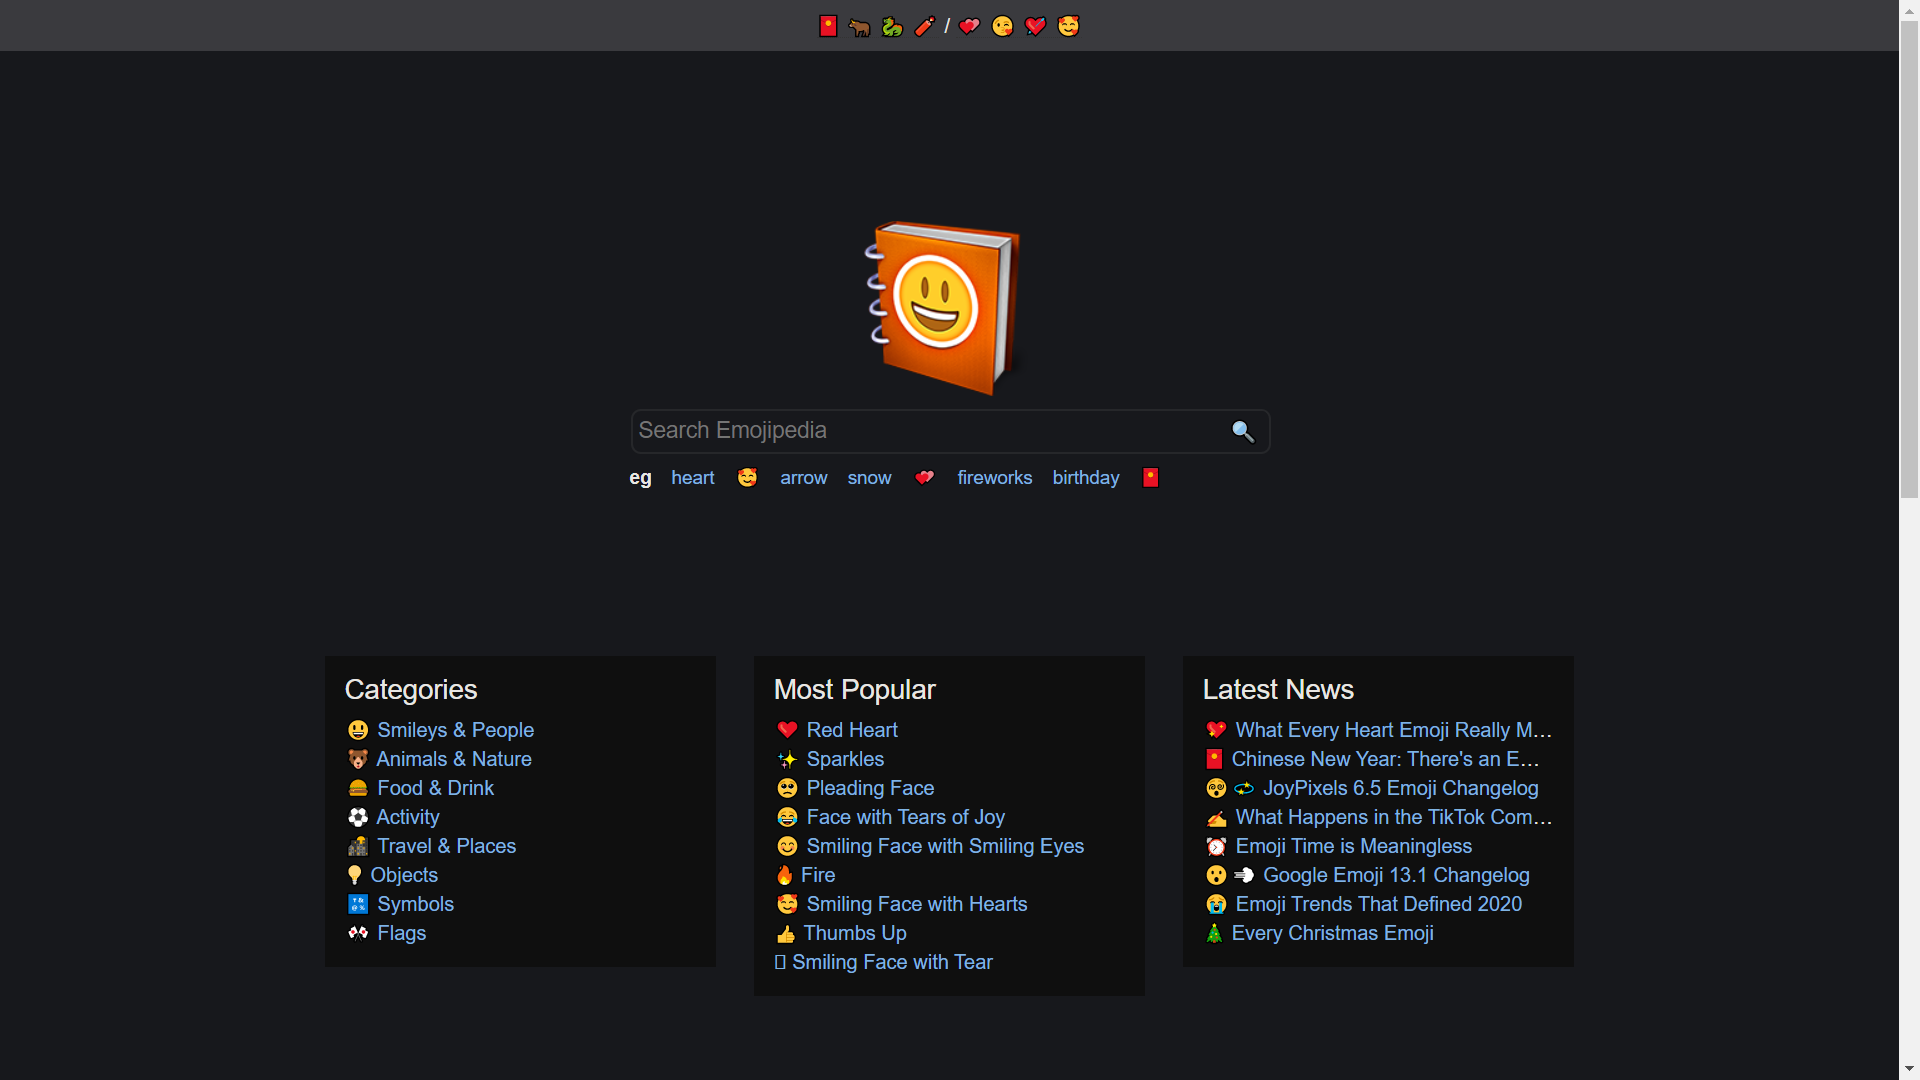The width and height of the screenshot is (1920, 1080).
Task: Click the firecracker emoji in top bar
Action: click(925, 27)
